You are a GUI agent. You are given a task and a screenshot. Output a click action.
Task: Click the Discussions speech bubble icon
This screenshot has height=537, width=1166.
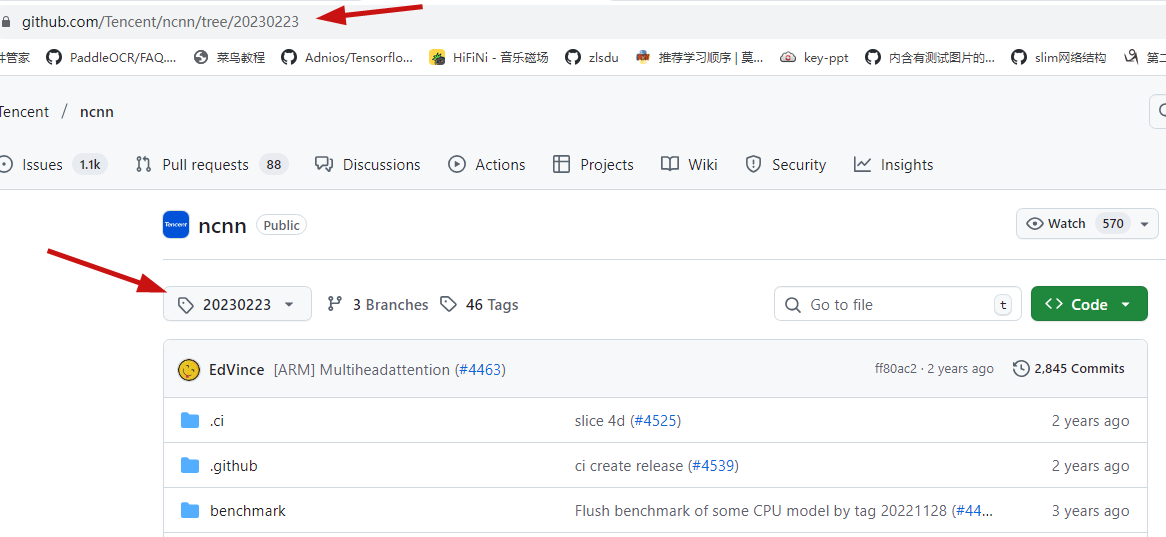coord(323,164)
